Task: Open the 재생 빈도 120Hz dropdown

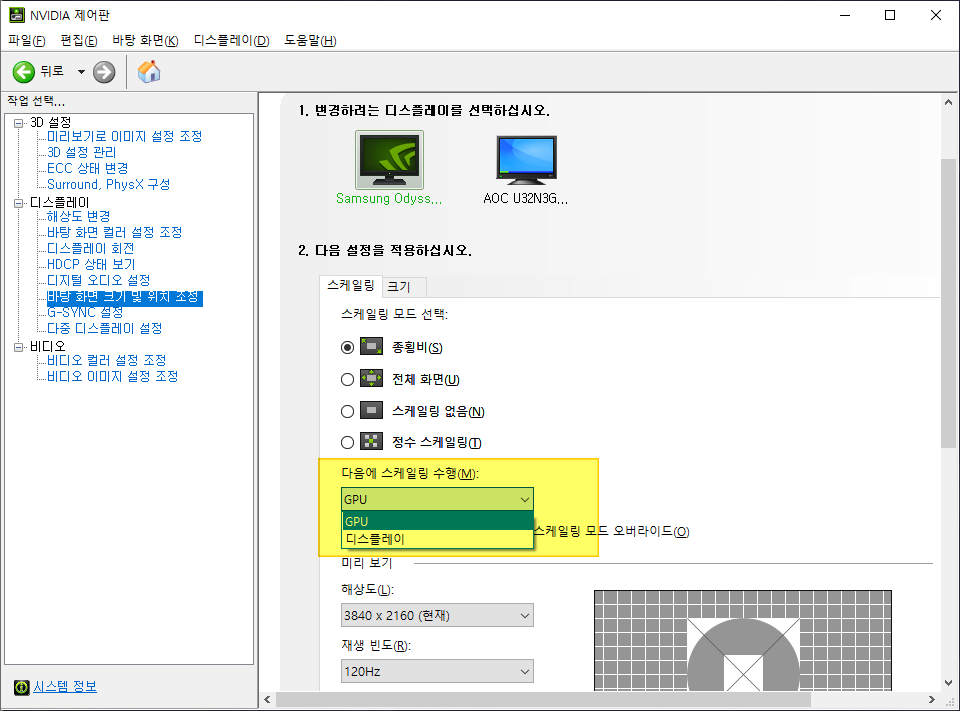Action: point(437,671)
